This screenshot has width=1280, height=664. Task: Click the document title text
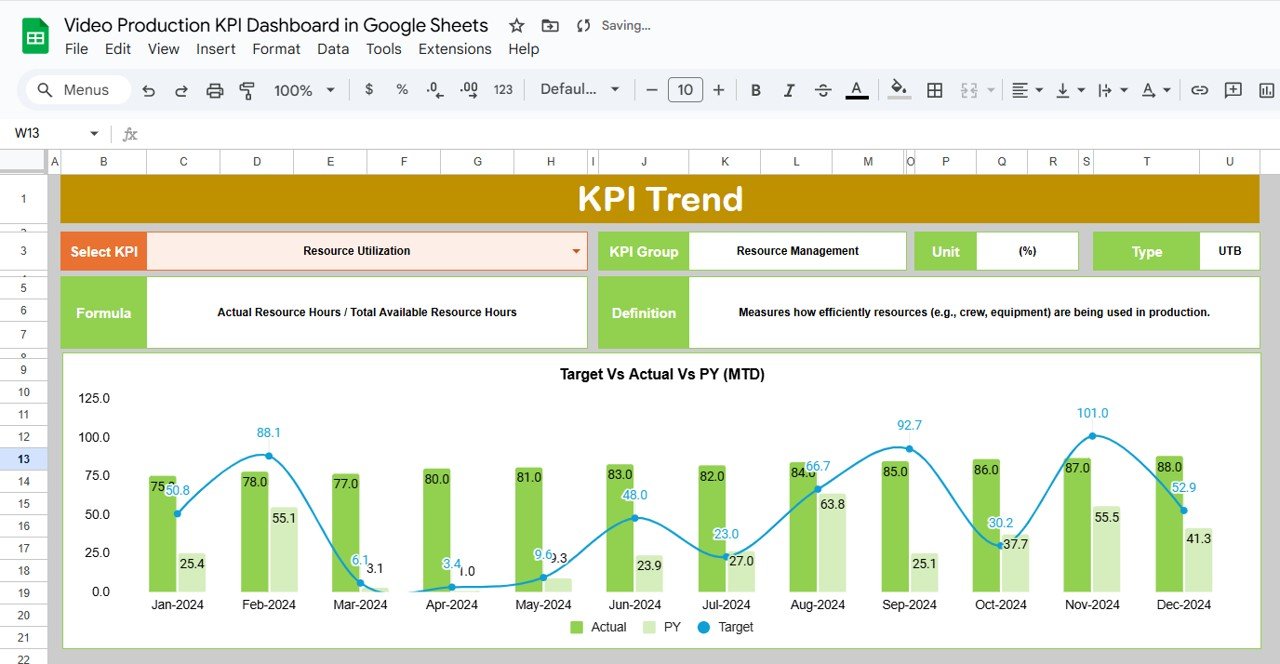tap(276, 25)
